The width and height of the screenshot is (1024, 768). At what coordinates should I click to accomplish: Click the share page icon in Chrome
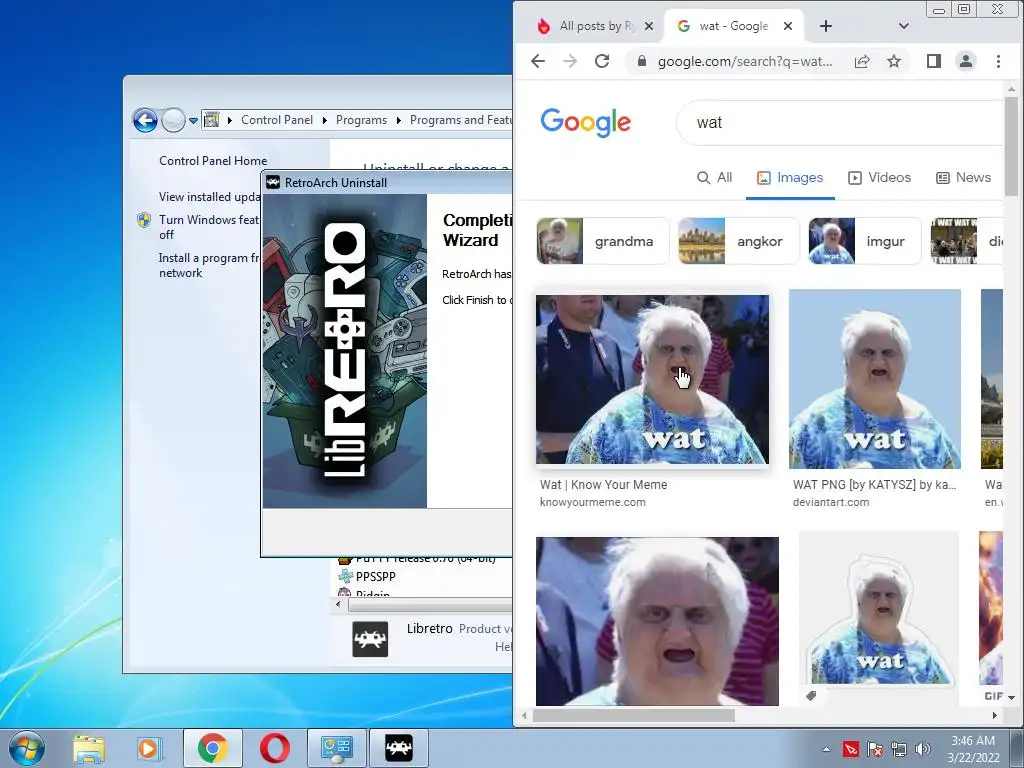(x=862, y=61)
